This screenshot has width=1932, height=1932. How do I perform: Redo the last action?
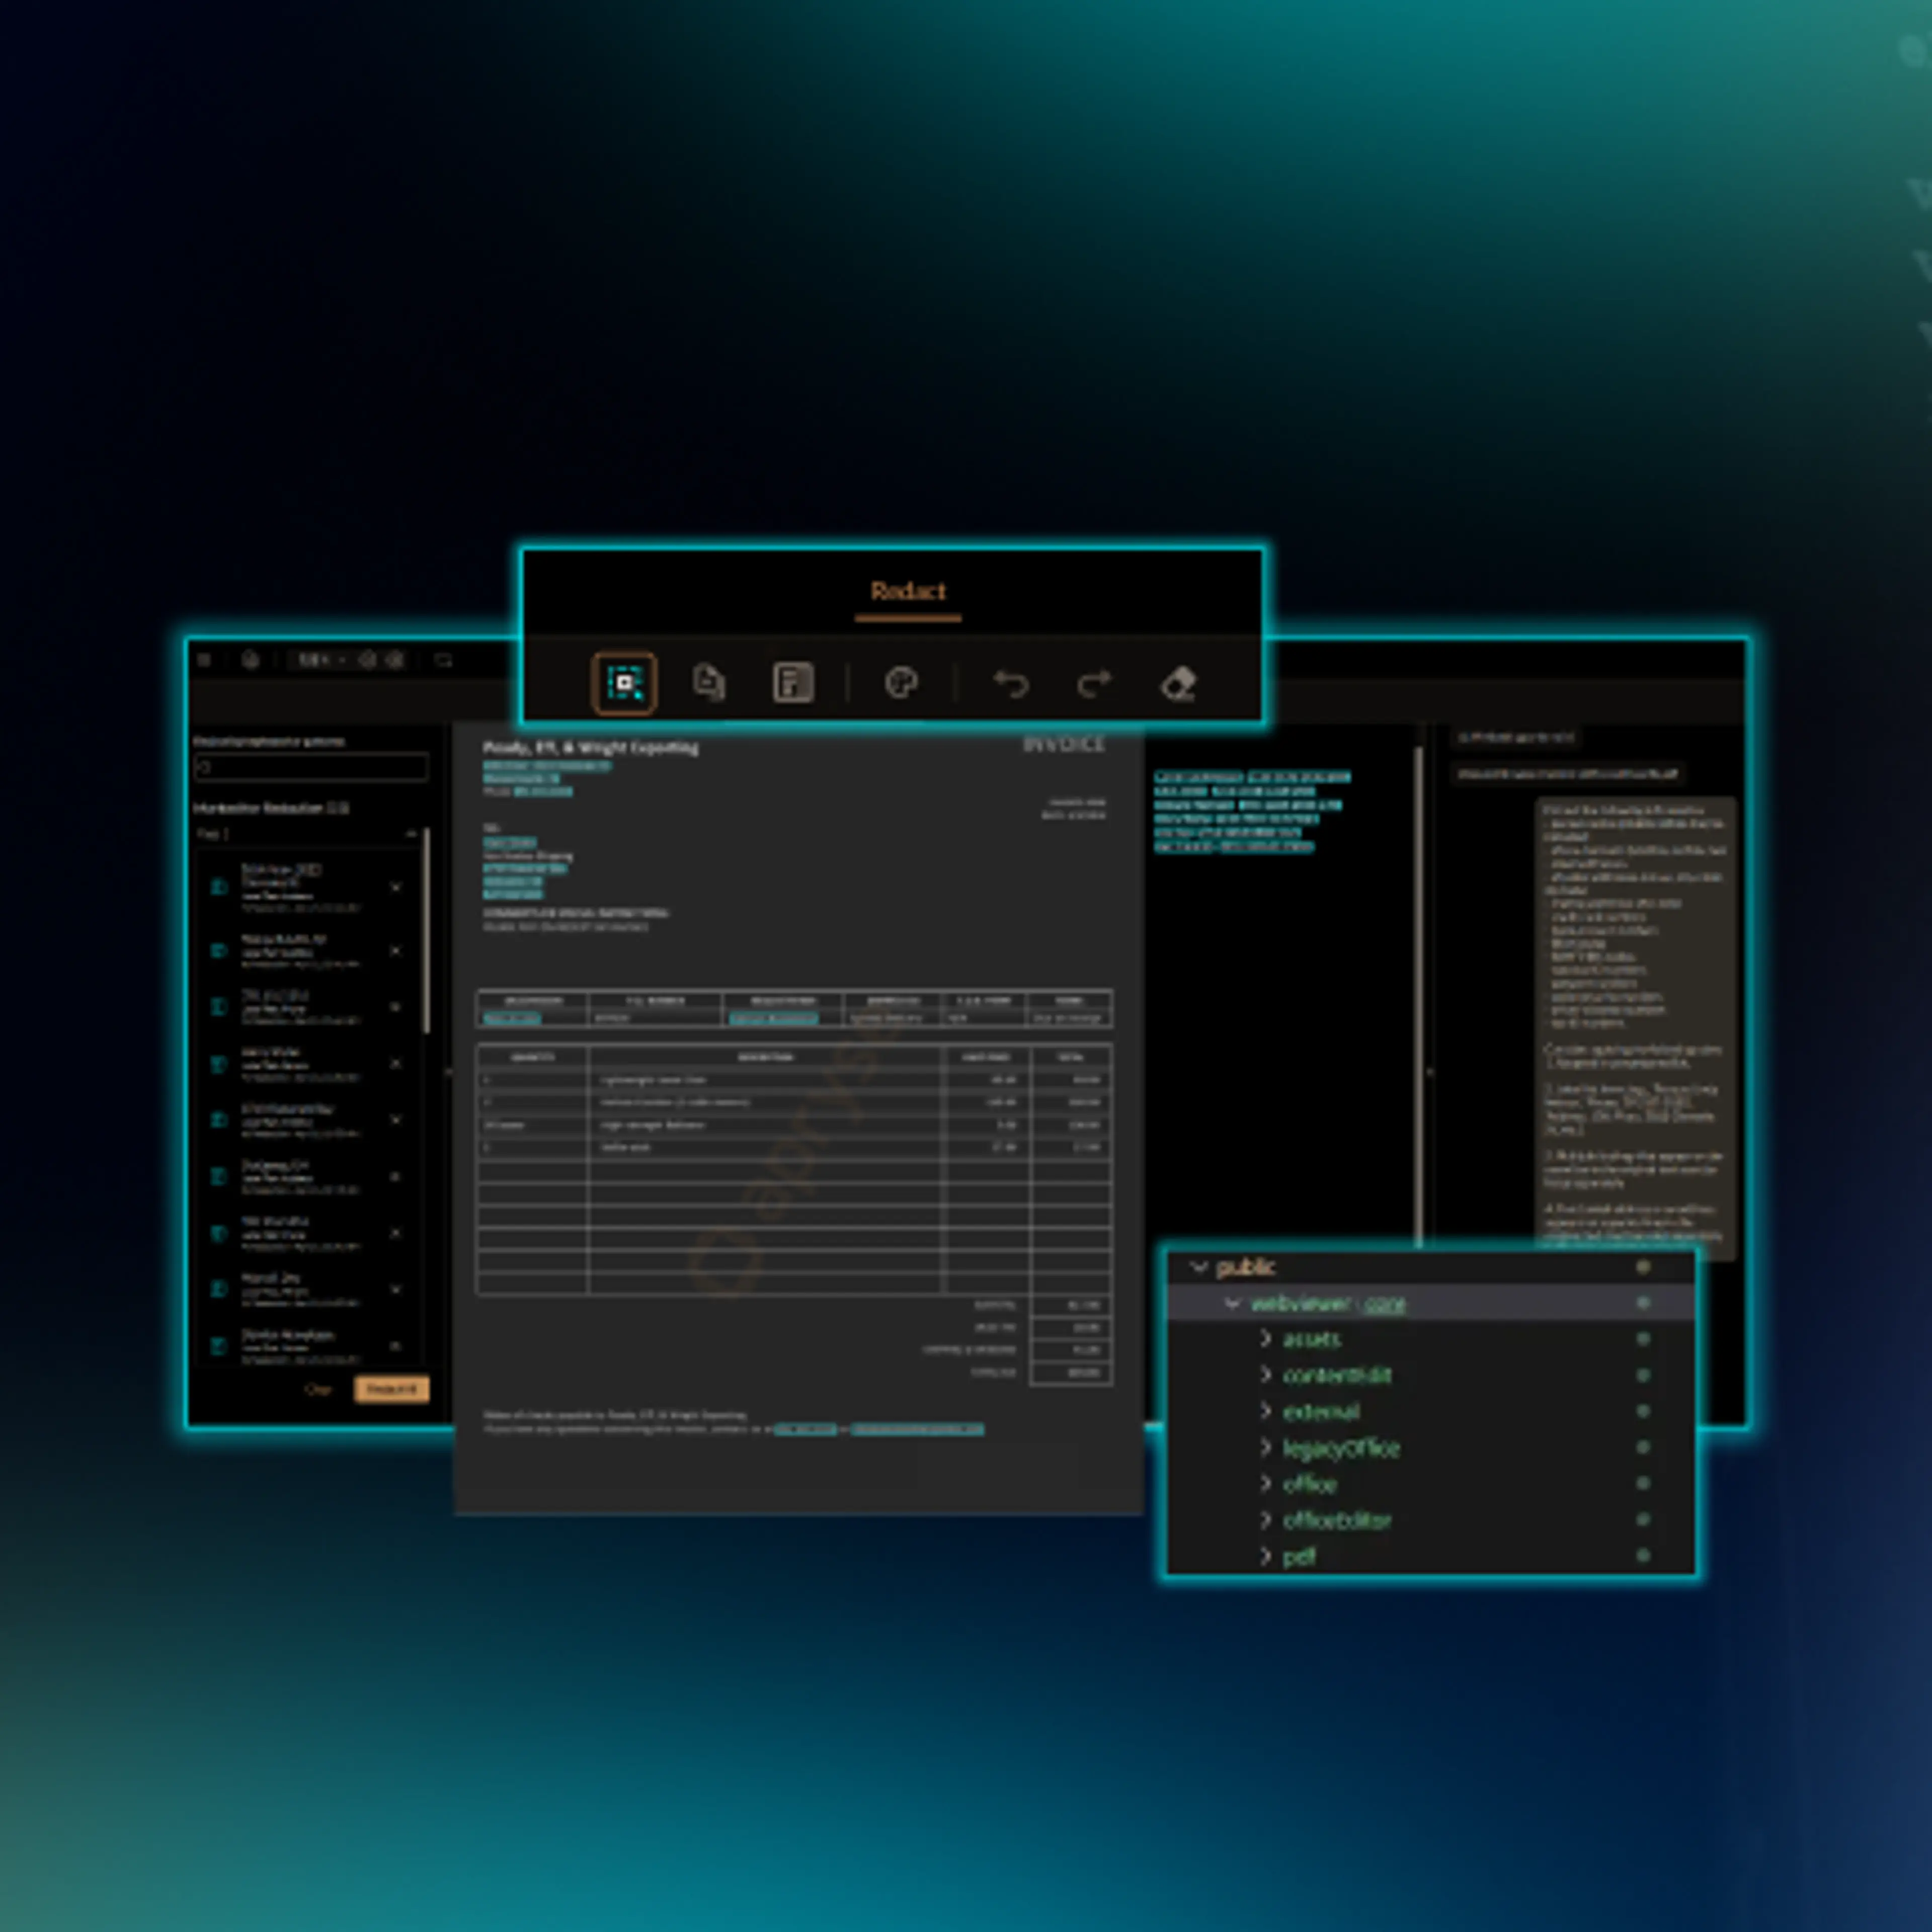click(x=1094, y=684)
